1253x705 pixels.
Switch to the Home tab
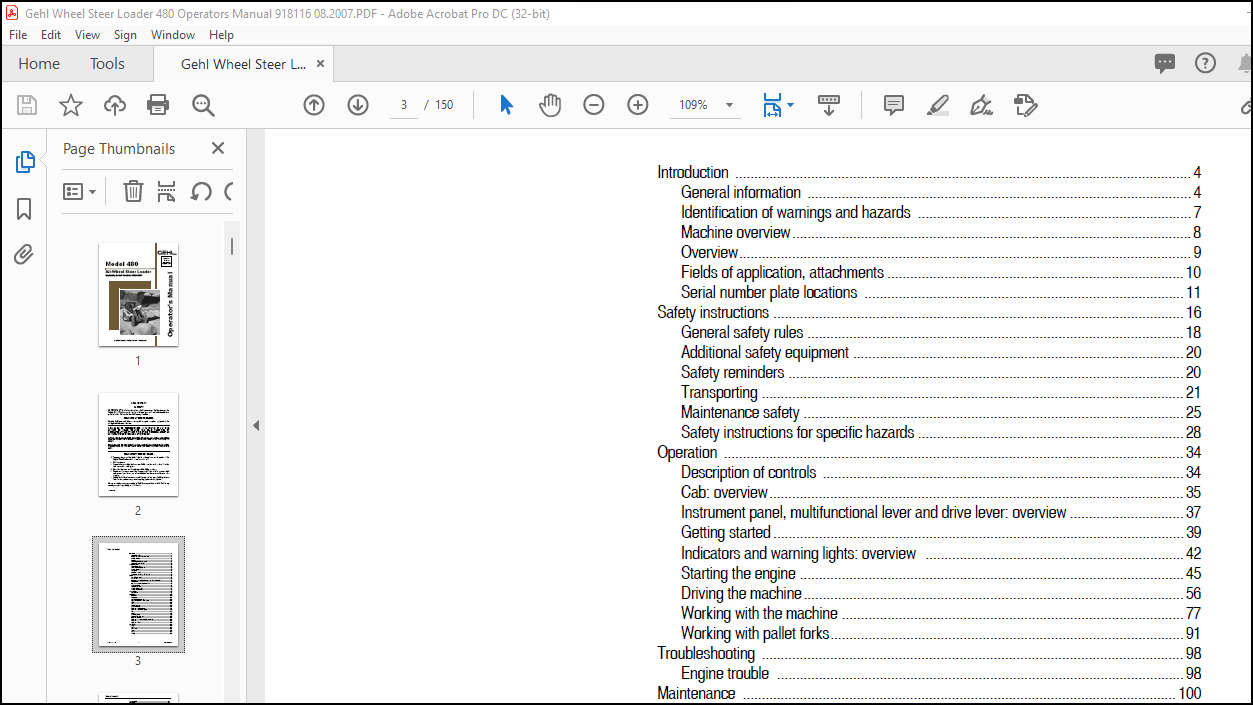point(39,63)
